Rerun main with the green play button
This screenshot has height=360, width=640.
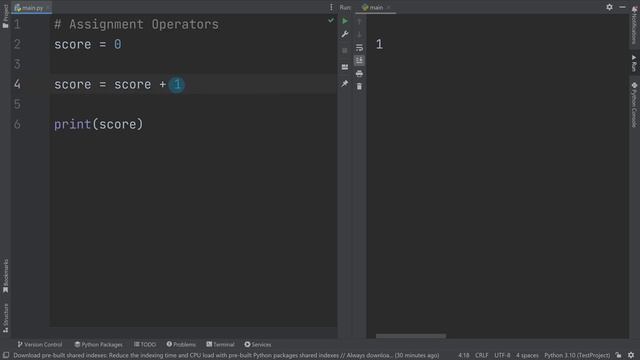pos(345,21)
